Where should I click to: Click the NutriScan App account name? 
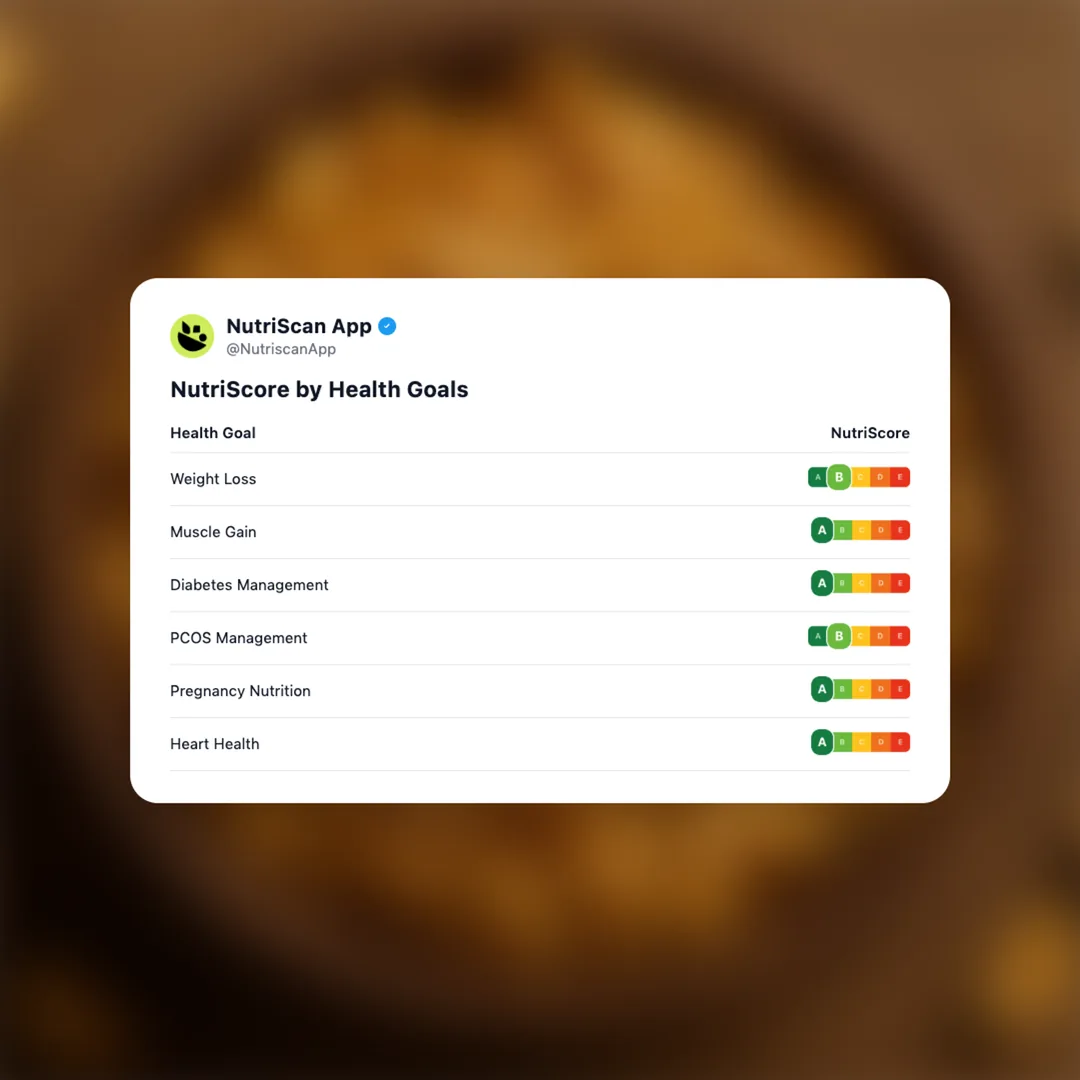click(300, 325)
